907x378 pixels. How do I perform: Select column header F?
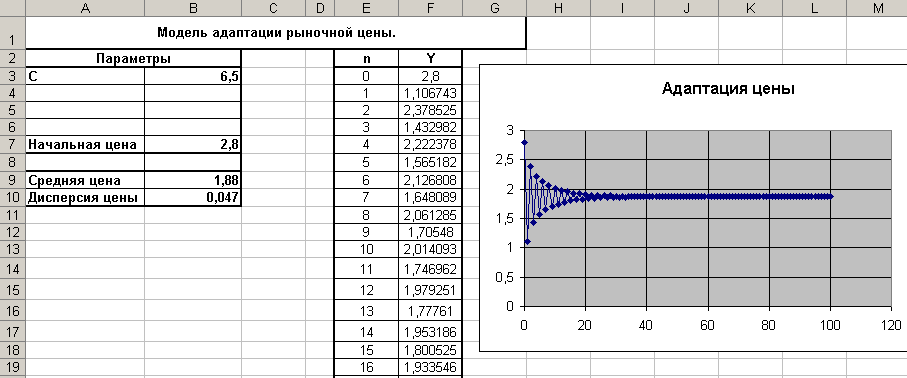tap(430, 8)
